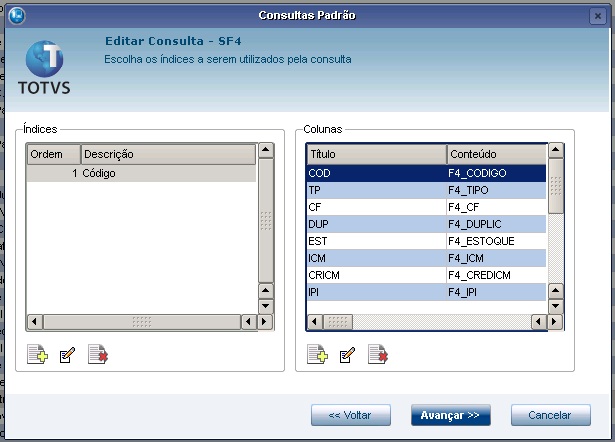615x442 pixels.
Task: Select the CF column row
Action: pyautogui.click(x=426, y=207)
